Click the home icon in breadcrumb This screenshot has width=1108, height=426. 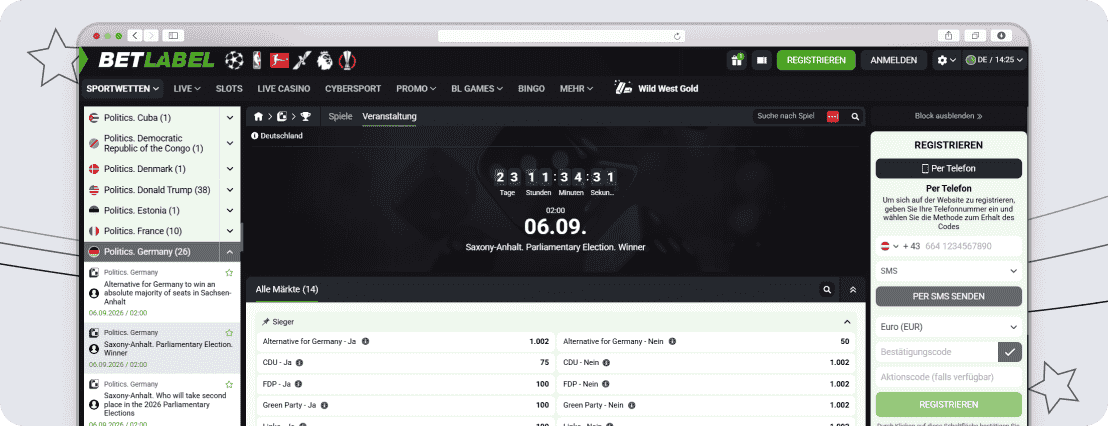(259, 117)
